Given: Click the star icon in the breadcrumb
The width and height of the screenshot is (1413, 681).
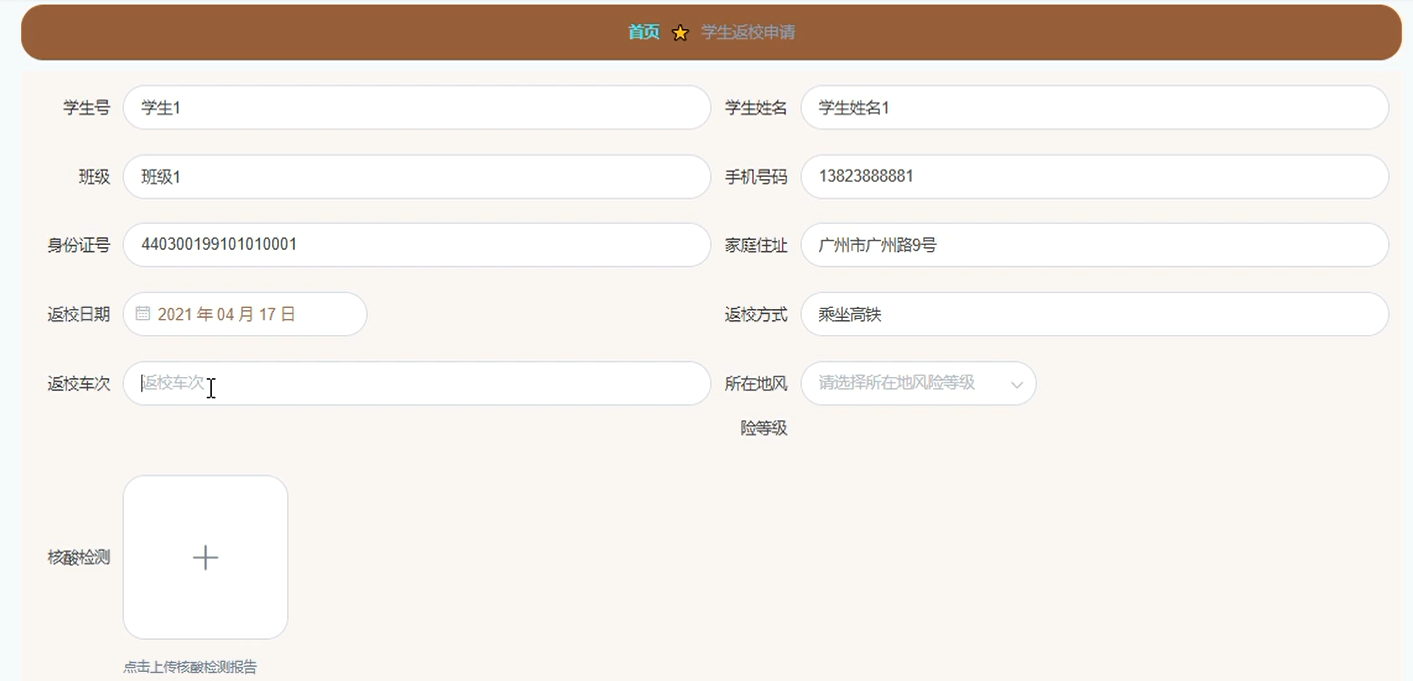Looking at the screenshot, I should coord(680,33).
